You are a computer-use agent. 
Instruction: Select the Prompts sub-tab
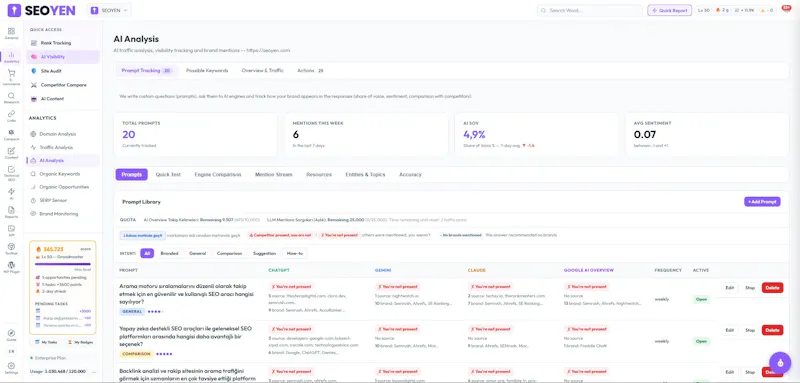tap(132, 174)
